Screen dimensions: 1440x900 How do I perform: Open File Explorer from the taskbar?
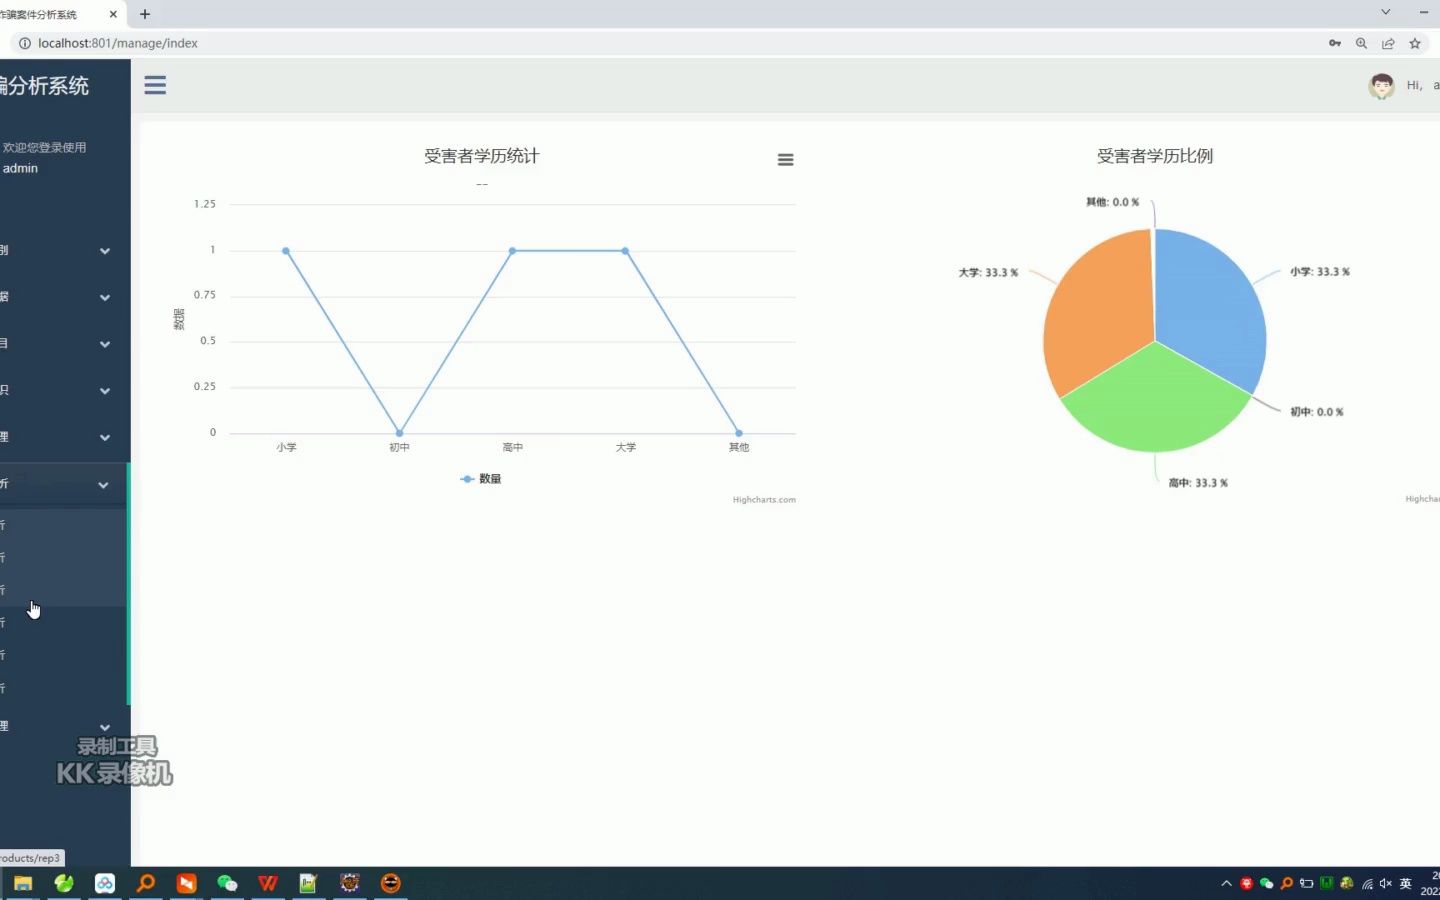click(x=22, y=884)
